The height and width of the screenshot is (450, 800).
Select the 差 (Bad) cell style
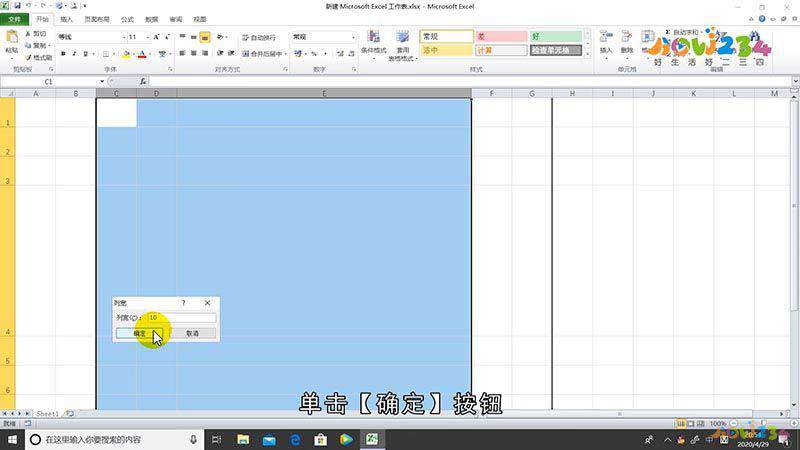tap(501, 37)
